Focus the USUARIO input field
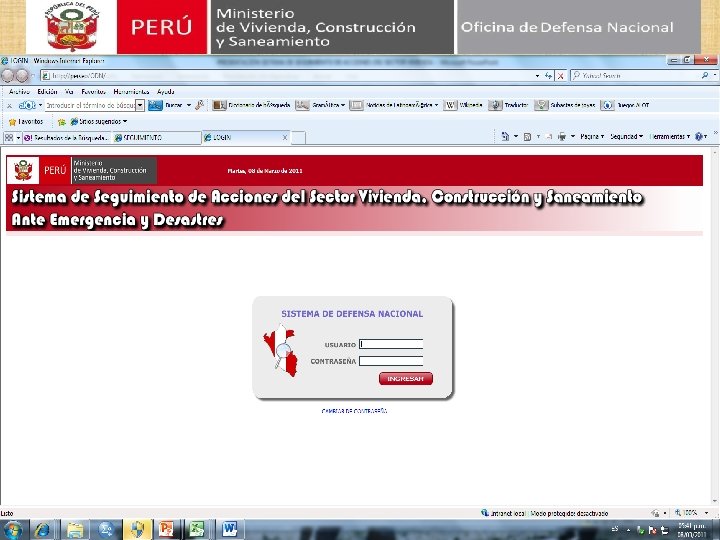 coord(391,344)
